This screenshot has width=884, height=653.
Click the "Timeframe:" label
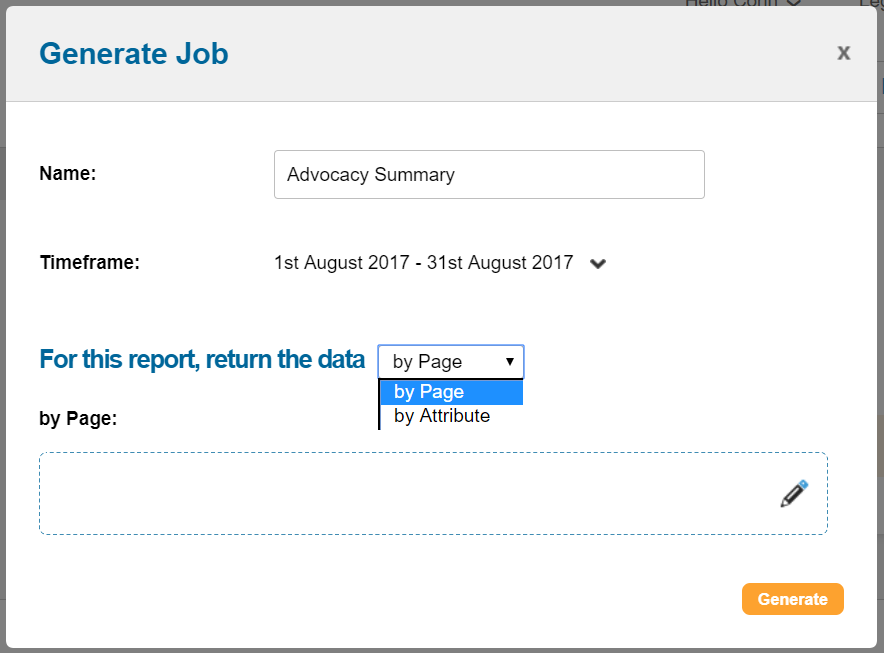(89, 263)
